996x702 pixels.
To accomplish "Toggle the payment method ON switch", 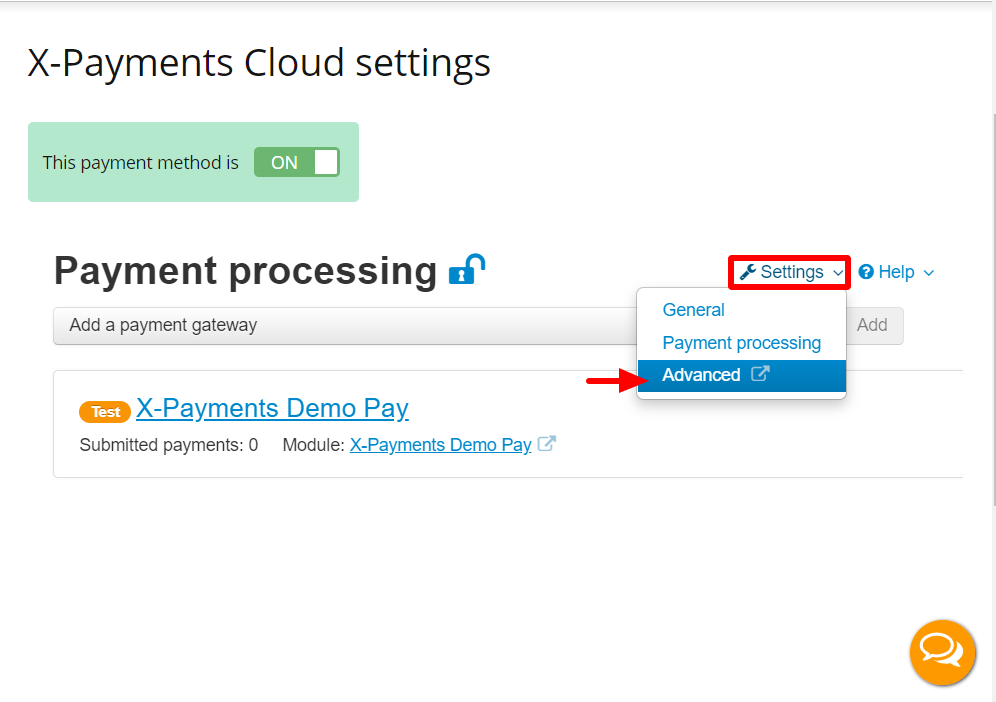I will click(297, 162).
